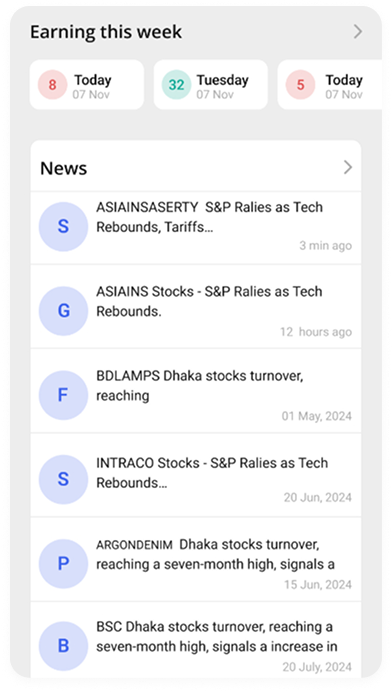Select the red 8 earnings badge

tap(53, 84)
